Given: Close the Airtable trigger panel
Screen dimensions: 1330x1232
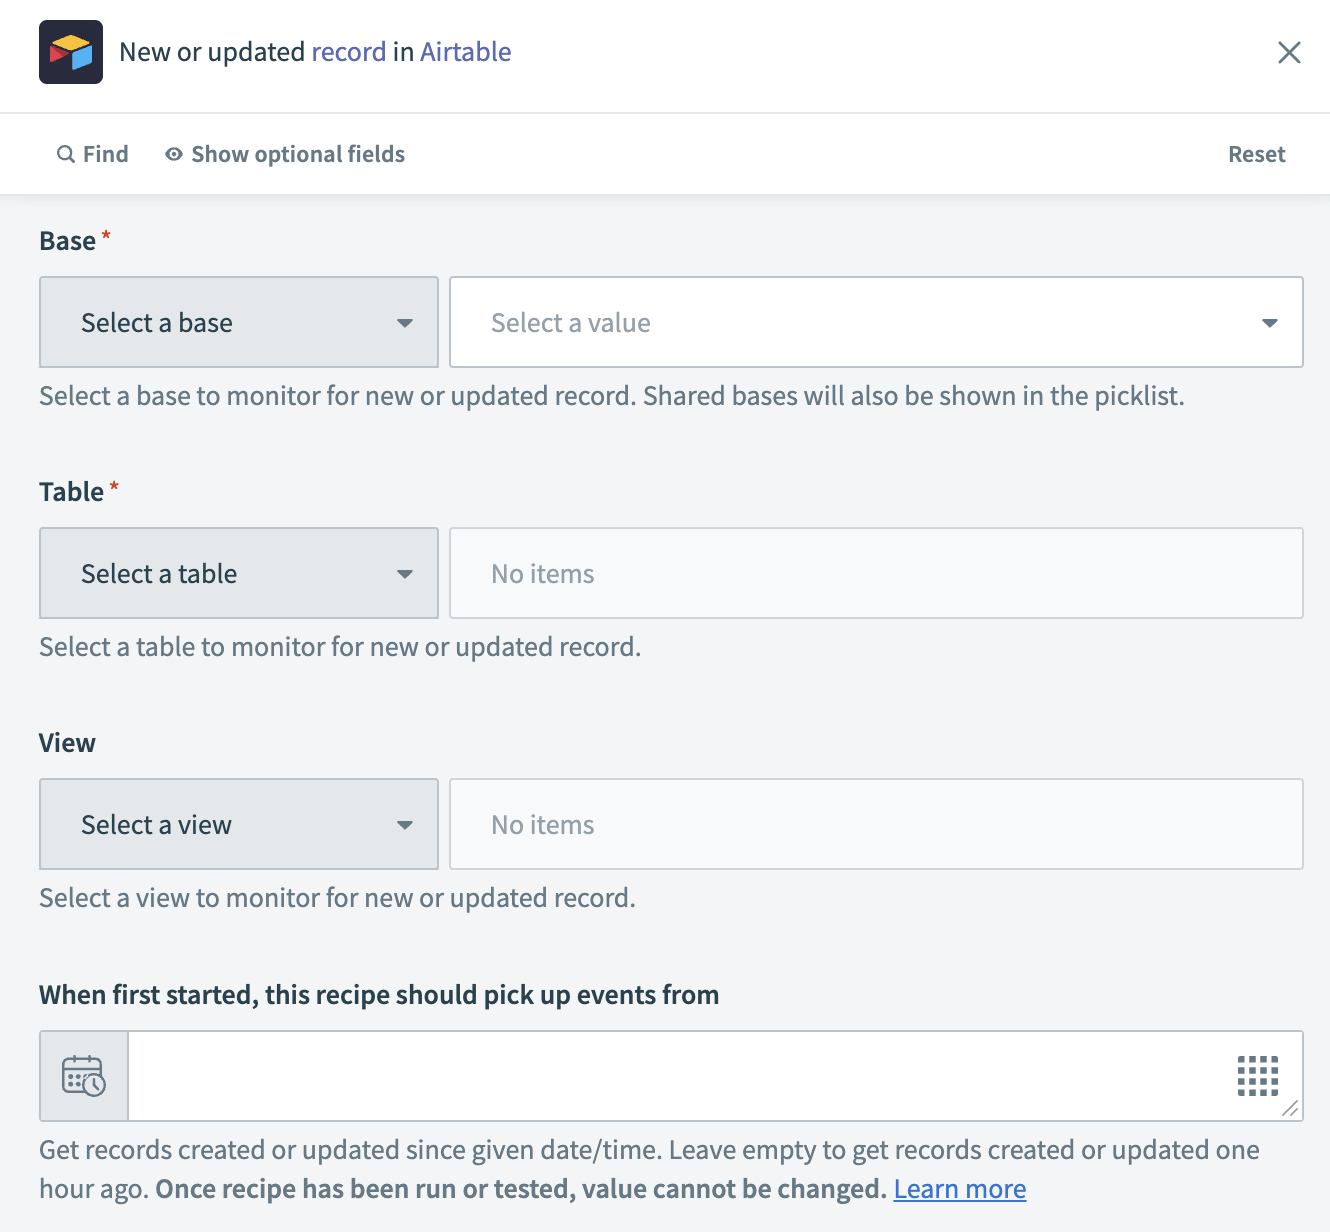Looking at the screenshot, I should pos(1289,52).
